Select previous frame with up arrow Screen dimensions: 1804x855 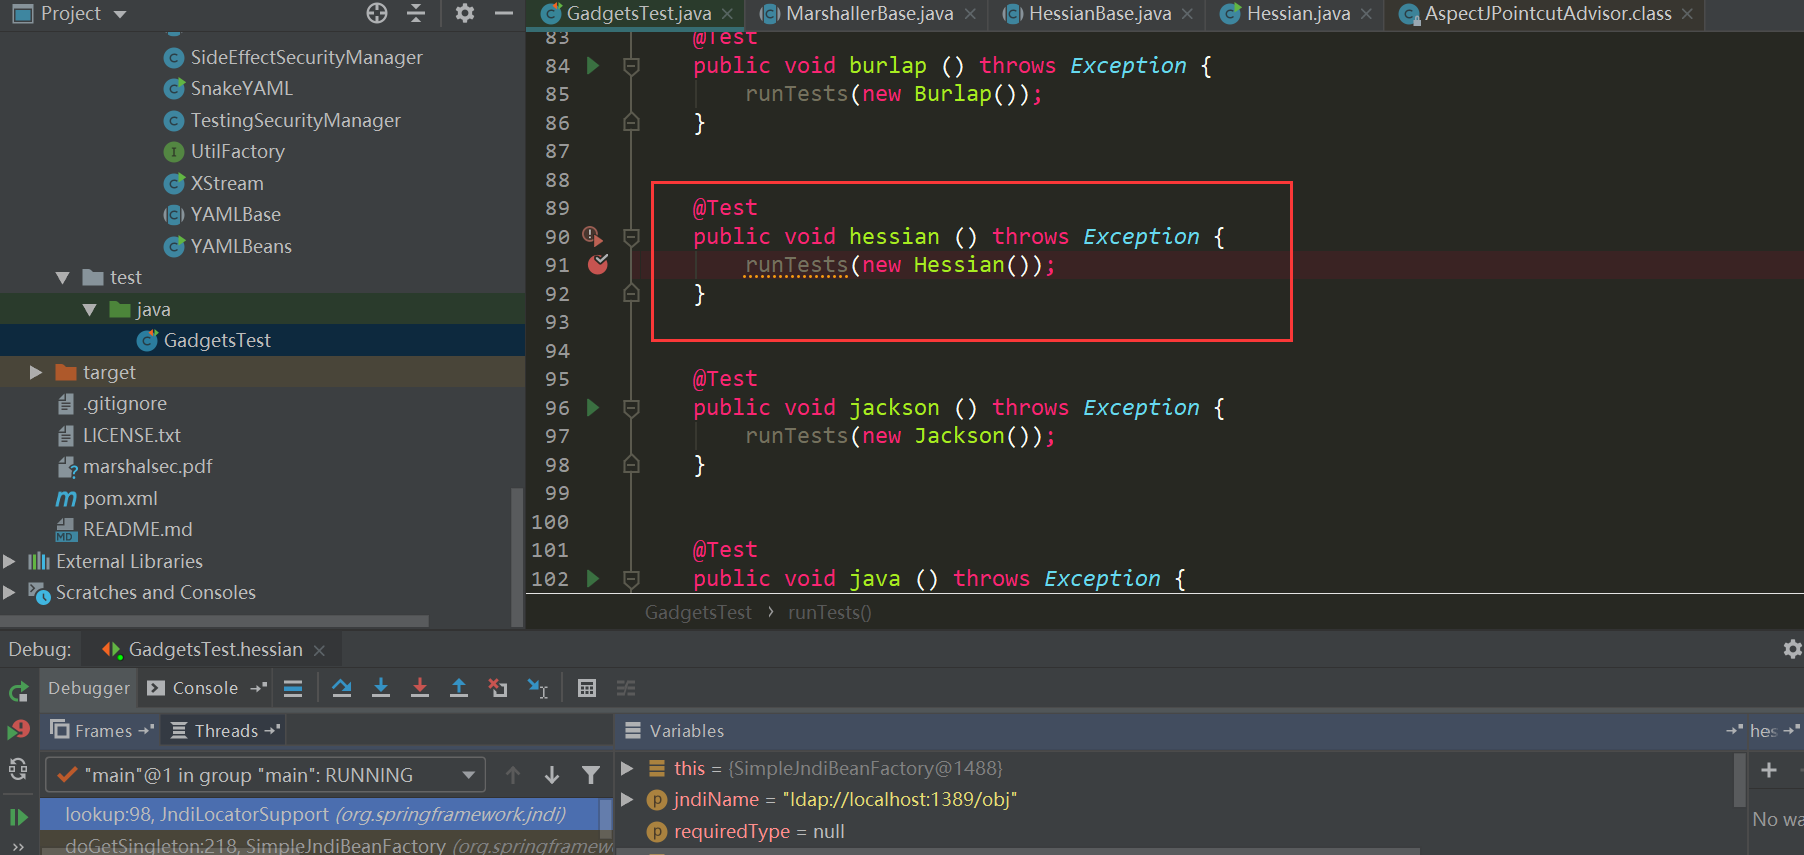[x=513, y=775]
